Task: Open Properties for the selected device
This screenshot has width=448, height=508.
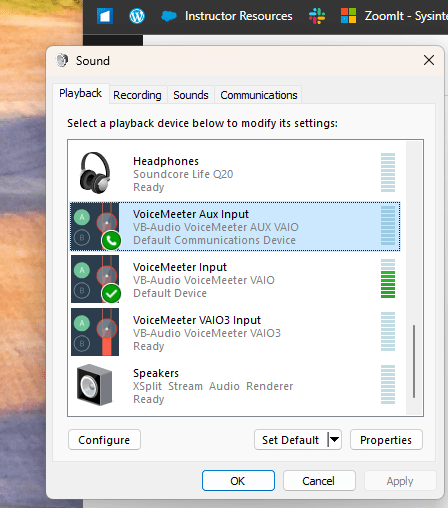Action: pos(386,440)
